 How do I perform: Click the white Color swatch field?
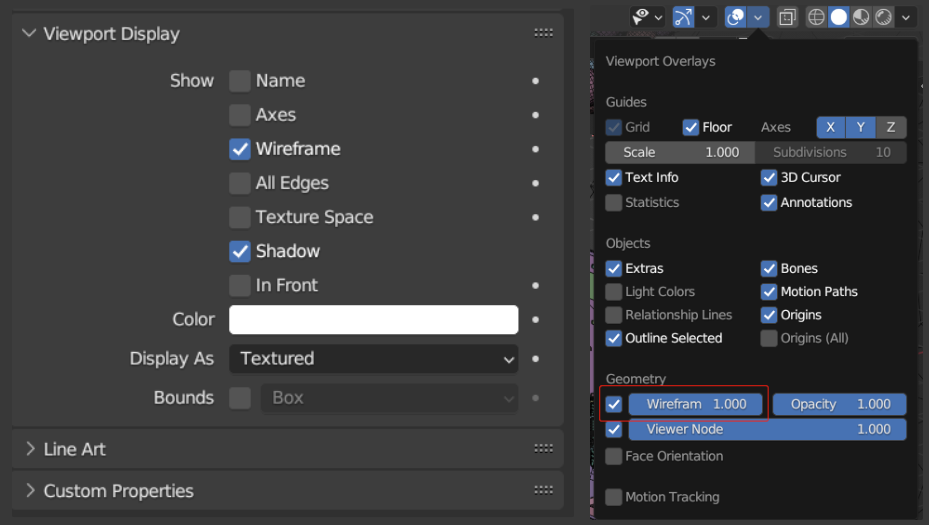pyautogui.click(x=373, y=320)
